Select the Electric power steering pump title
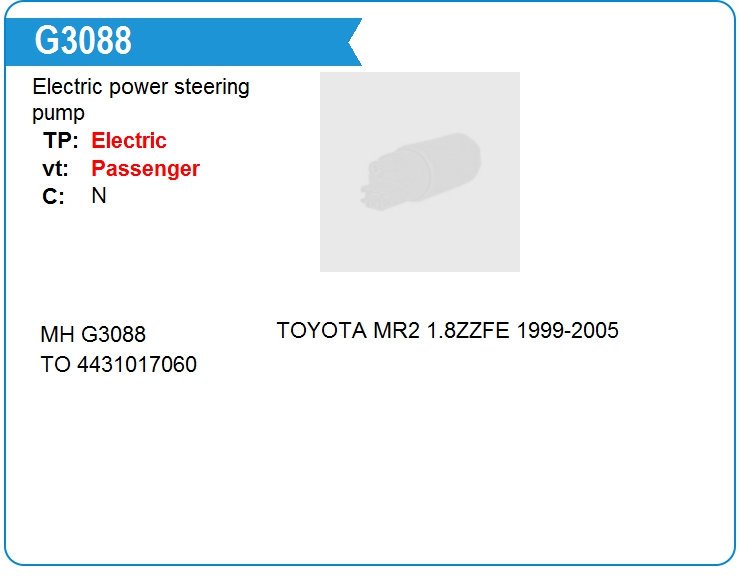740x576 pixels. (x=141, y=100)
